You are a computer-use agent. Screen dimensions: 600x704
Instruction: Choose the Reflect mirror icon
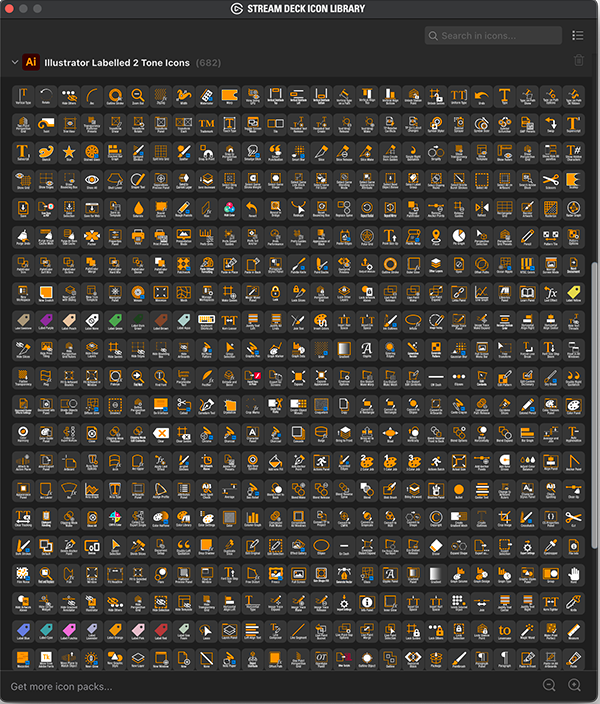[x=481, y=209]
